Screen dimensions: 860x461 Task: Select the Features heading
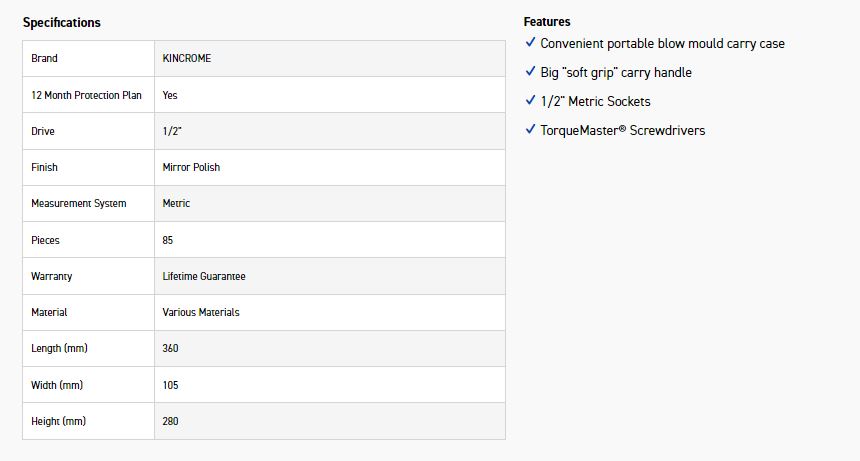547,22
